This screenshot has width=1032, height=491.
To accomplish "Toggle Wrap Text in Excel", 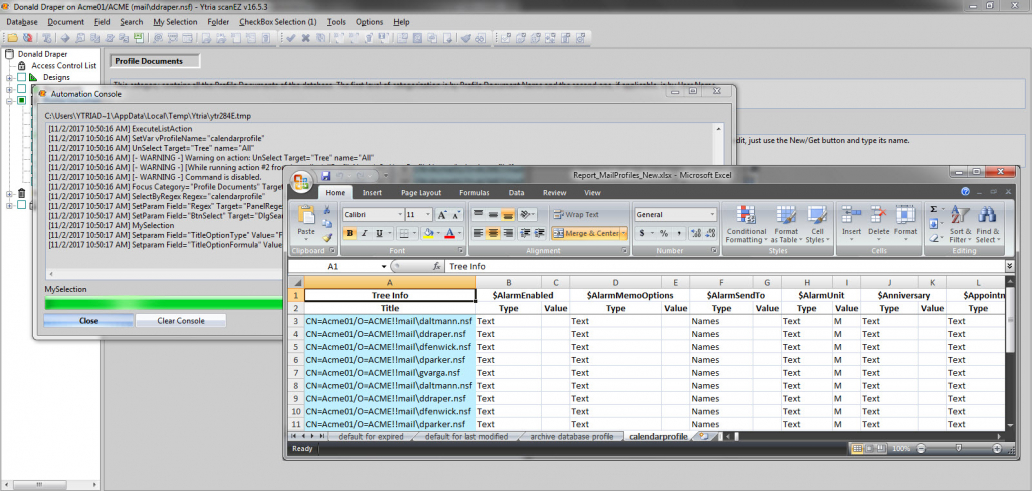I will [x=575, y=215].
